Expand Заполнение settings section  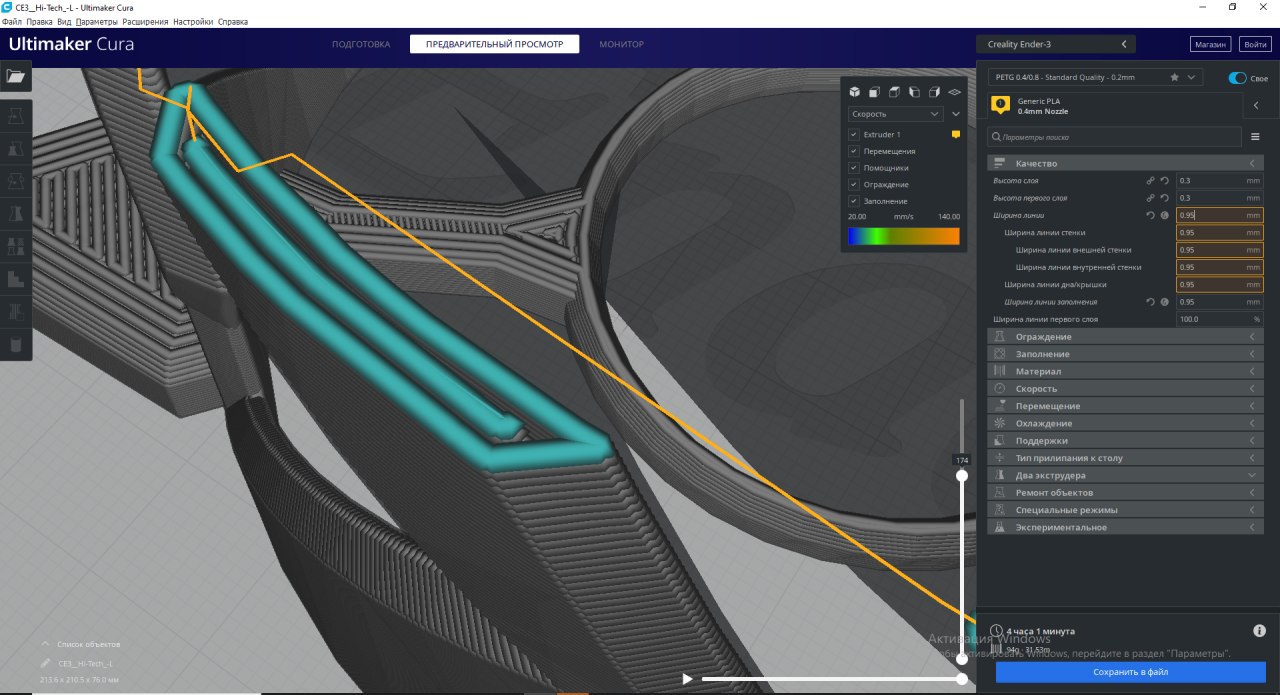[1125, 354]
